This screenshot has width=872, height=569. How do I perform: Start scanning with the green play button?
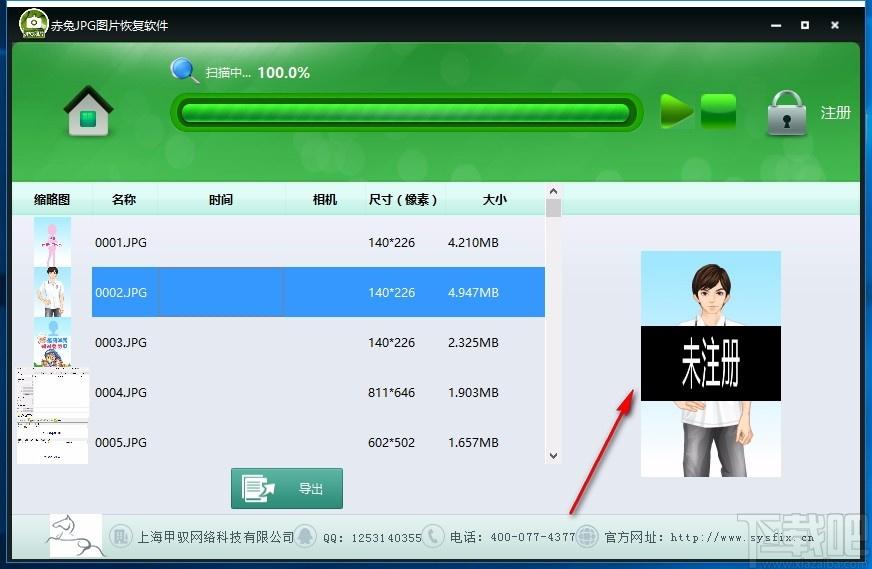coord(676,111)
